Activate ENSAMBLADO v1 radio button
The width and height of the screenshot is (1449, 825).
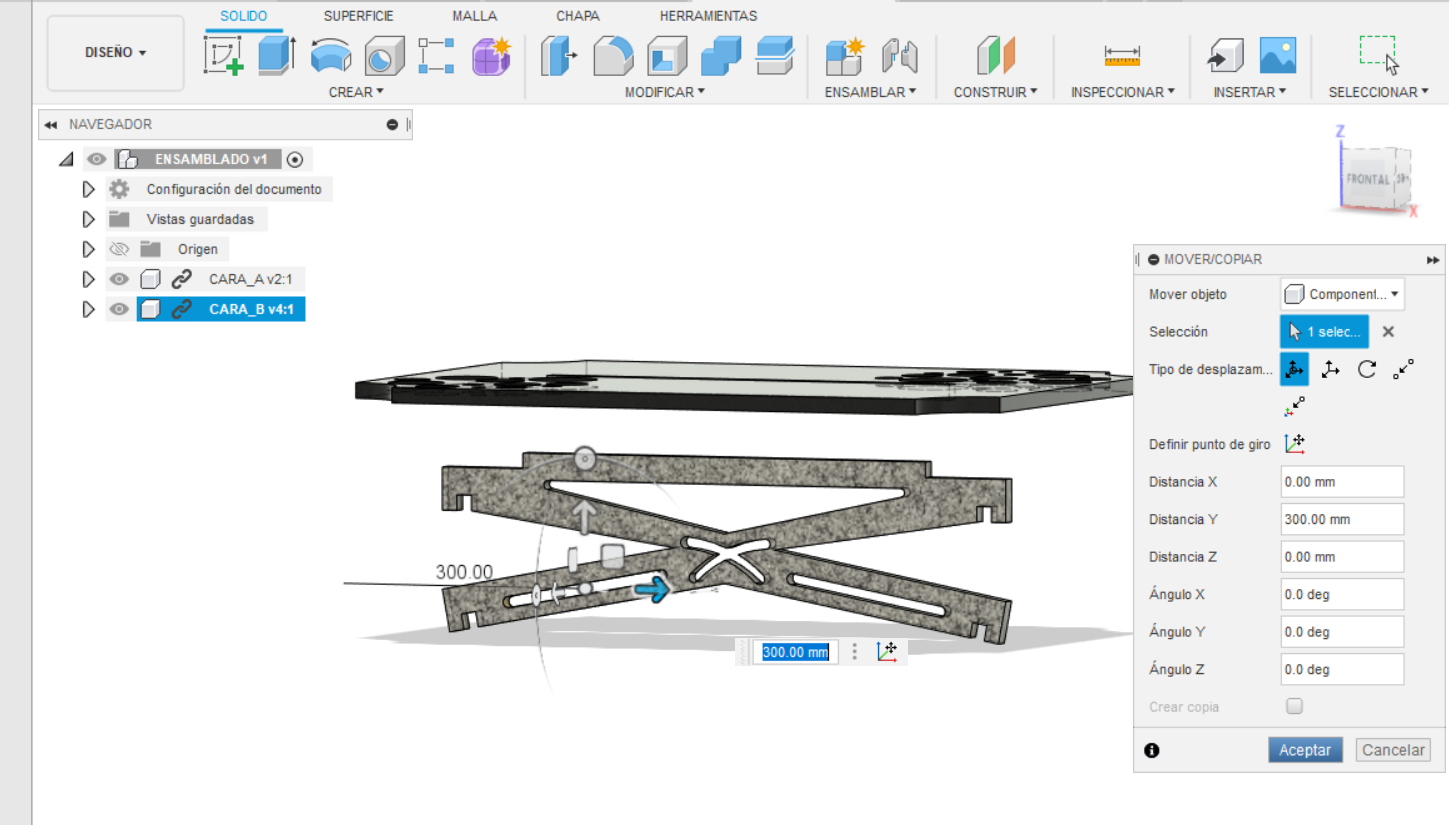[294, 159]
